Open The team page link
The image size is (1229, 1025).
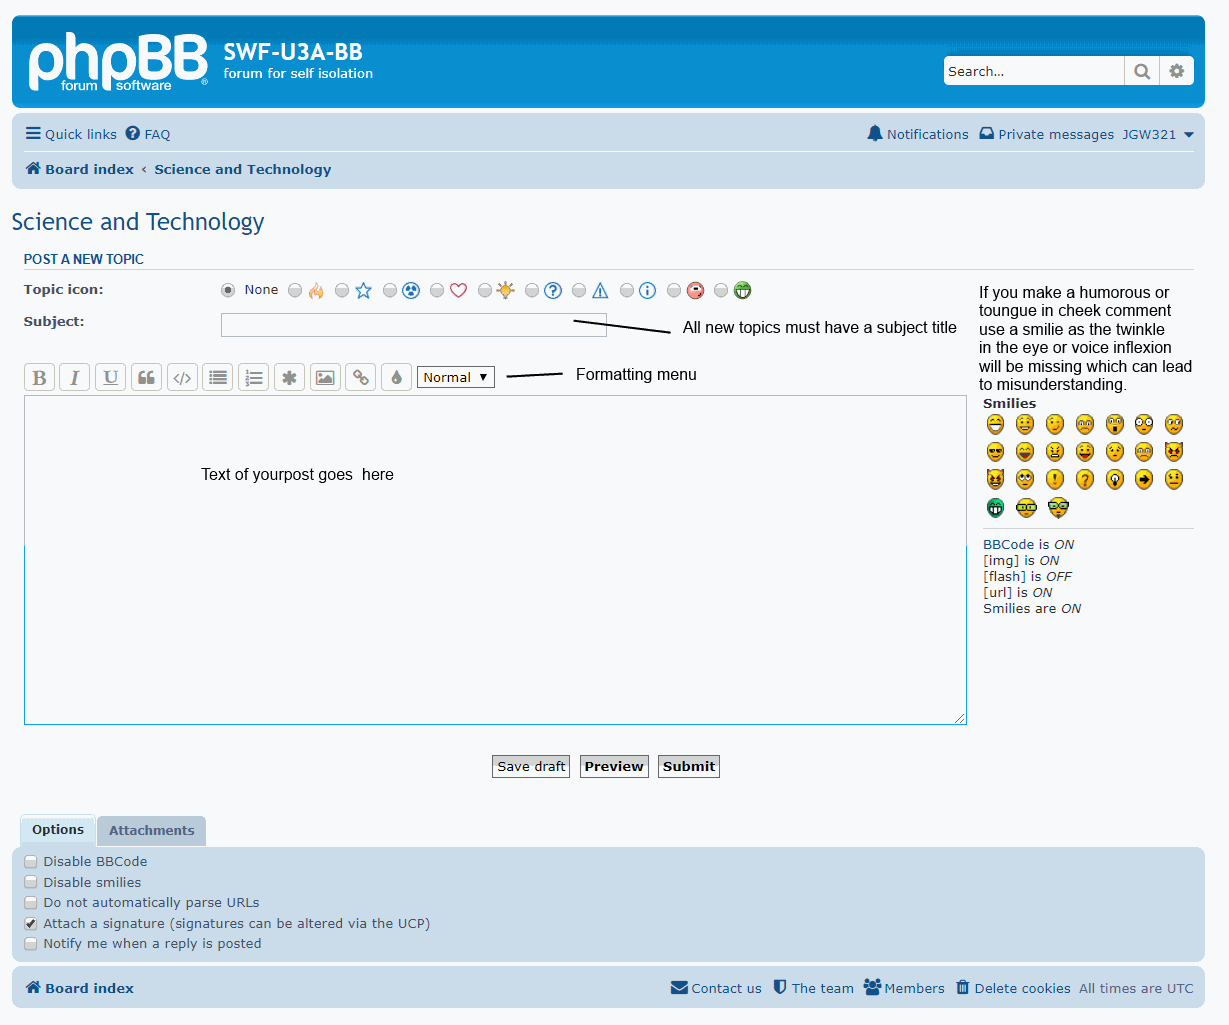[813, 988]
